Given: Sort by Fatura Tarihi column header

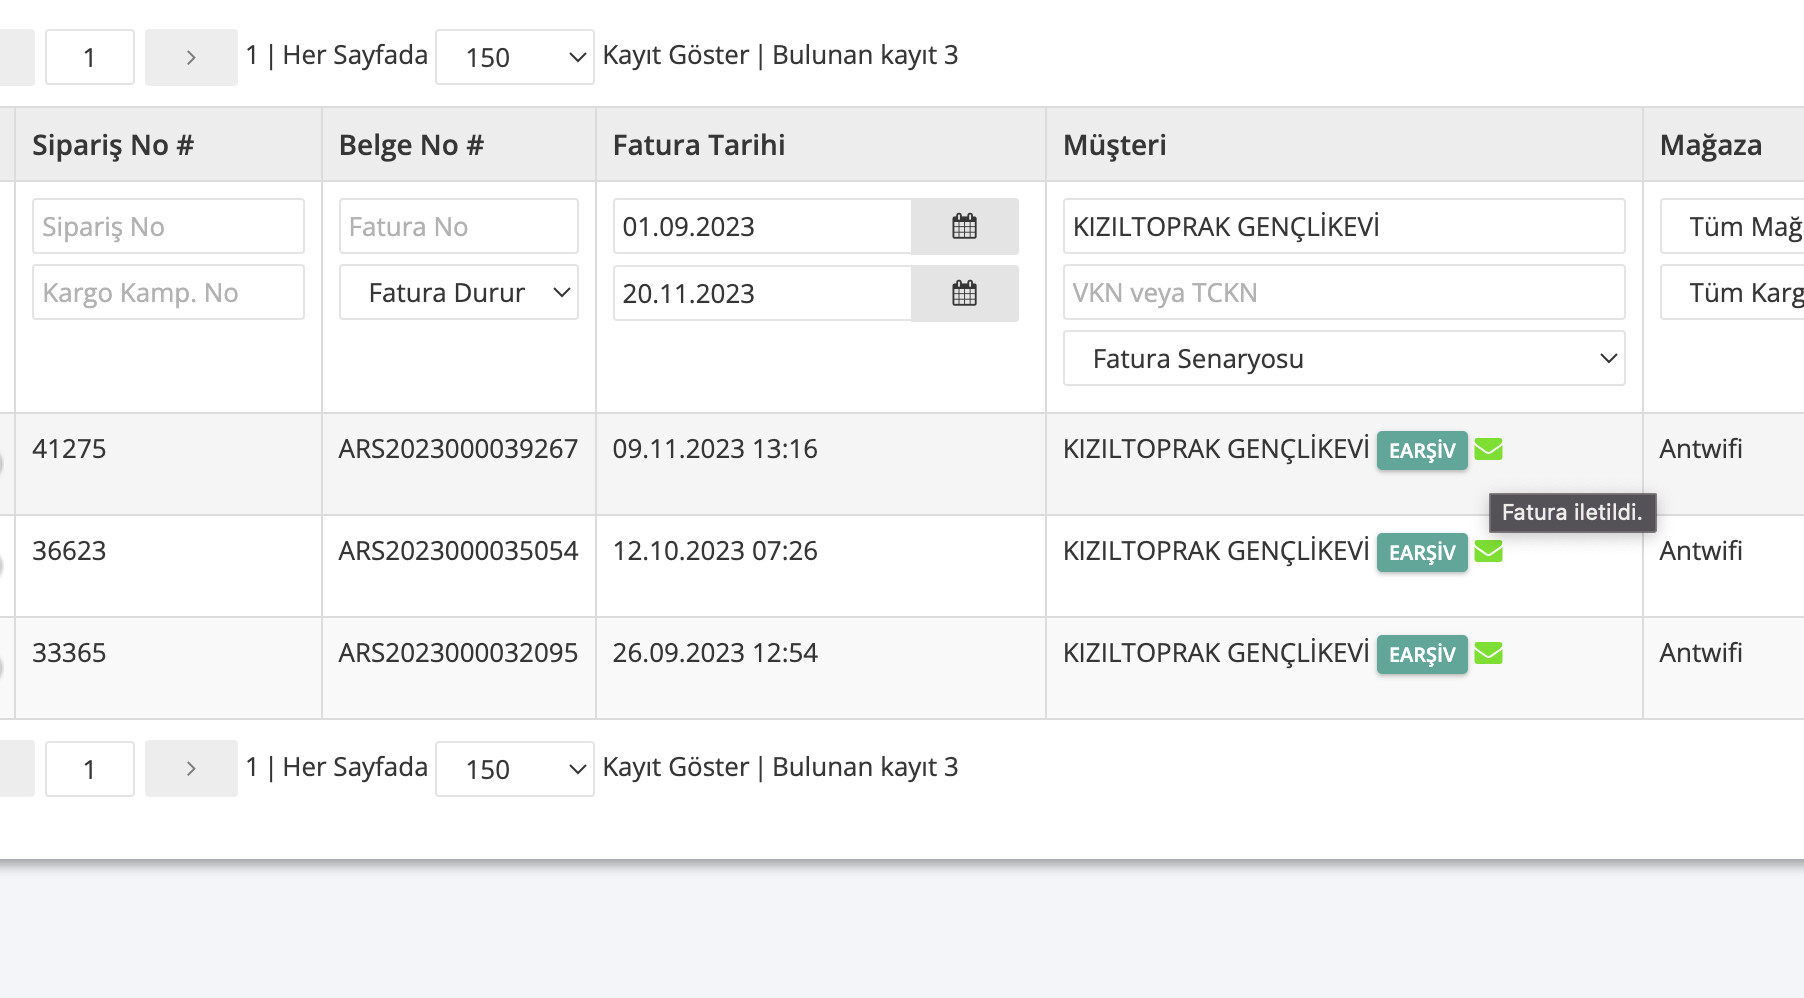Looking at the screenshot, I should (x=698, y=146).
